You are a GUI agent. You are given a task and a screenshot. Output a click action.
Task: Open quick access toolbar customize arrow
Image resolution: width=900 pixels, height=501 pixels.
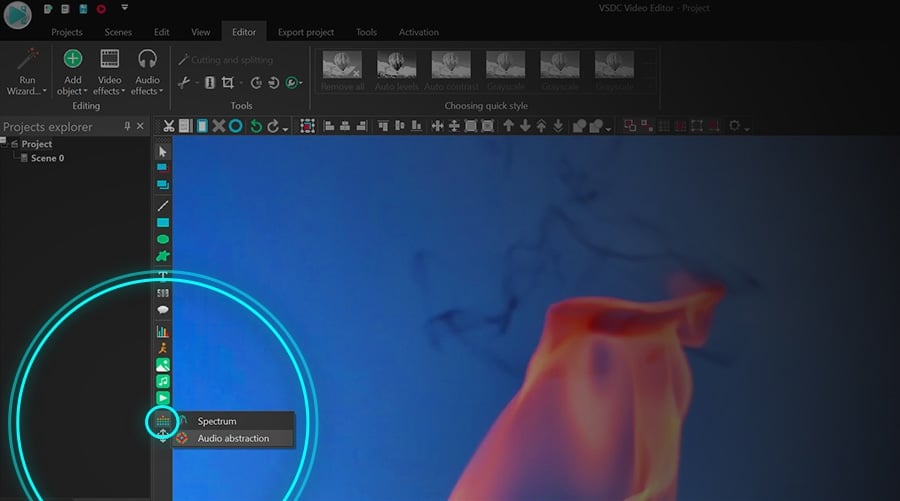[125, 8]
